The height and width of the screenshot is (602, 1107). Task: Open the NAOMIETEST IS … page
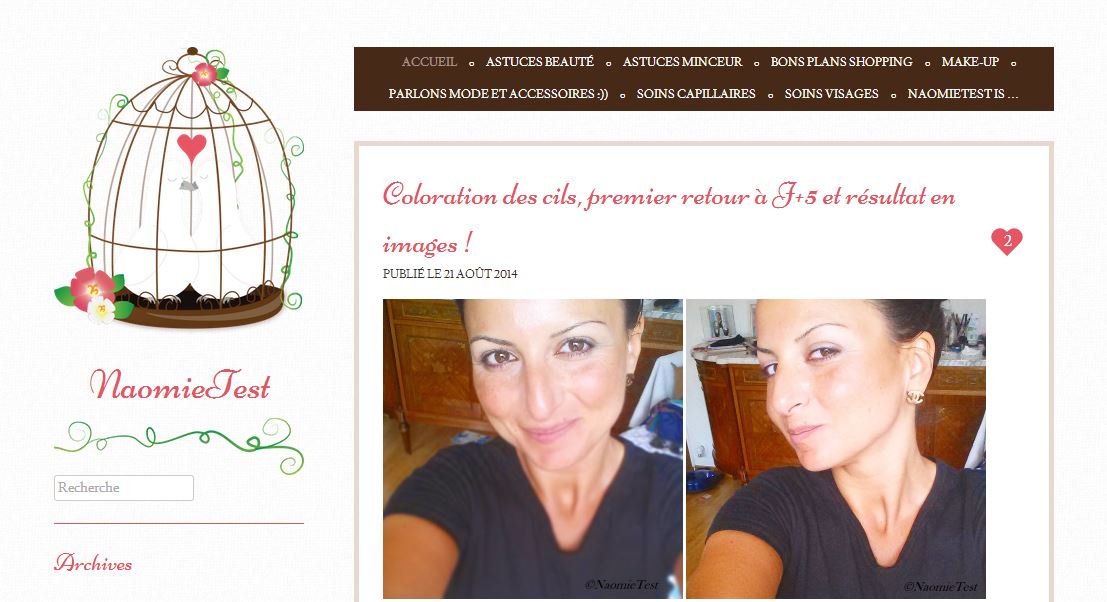(x=963, y=94)
